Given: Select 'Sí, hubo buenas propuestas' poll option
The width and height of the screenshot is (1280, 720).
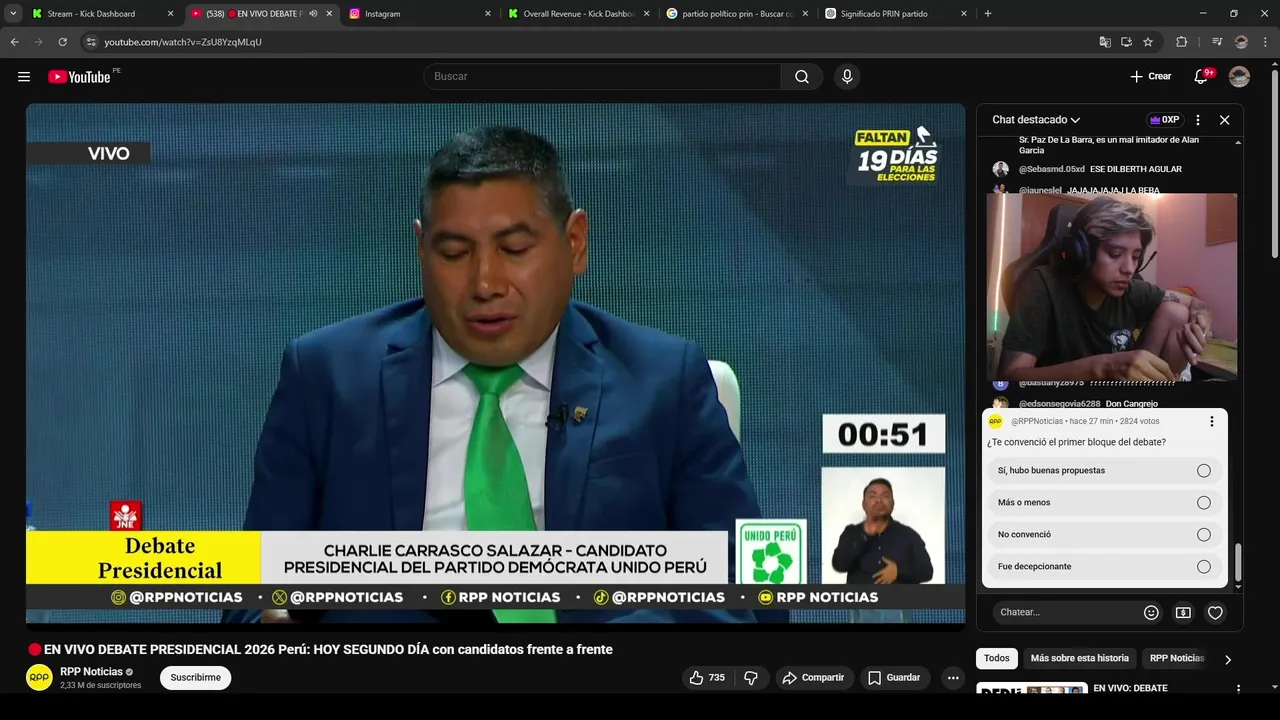Looking at the screenshot, I should pyautogui.click(x=1104, y=471).
